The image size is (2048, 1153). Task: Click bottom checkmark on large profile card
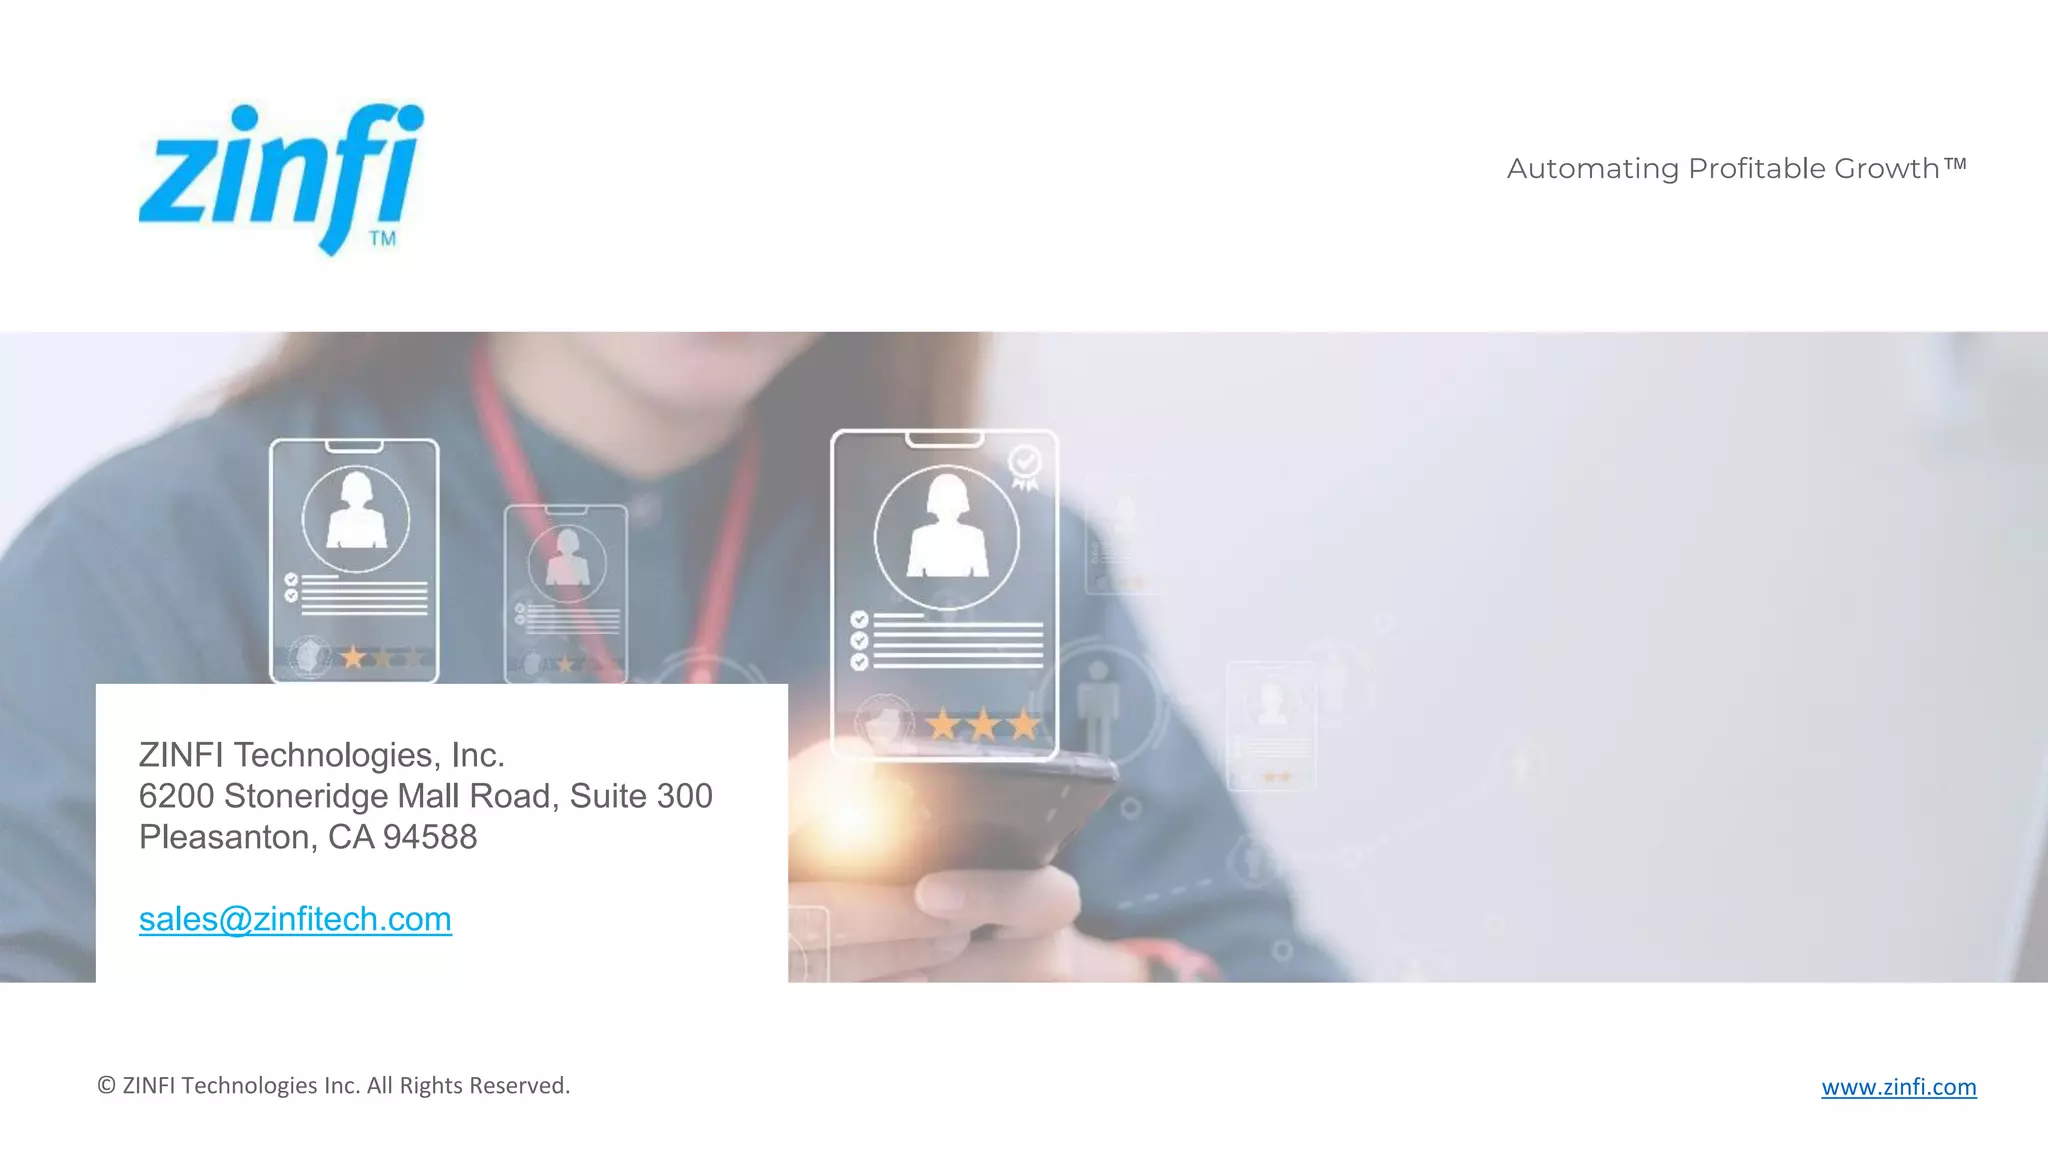(859, 662)
